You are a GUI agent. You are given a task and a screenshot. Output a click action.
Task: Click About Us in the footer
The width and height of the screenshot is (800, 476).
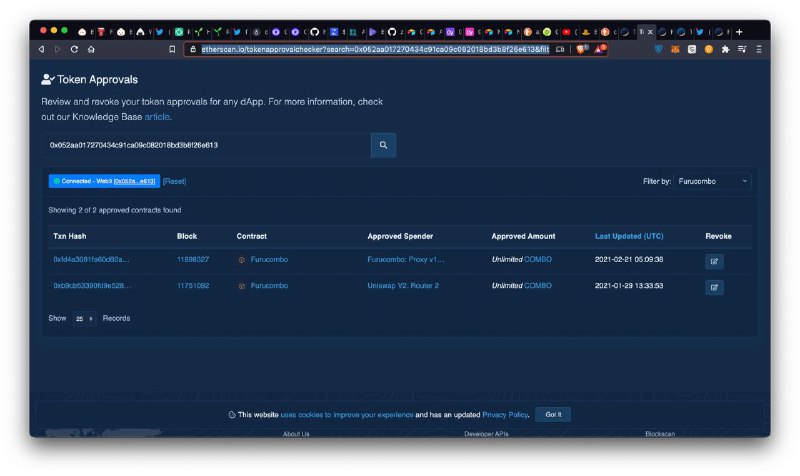tap(296, 434)
